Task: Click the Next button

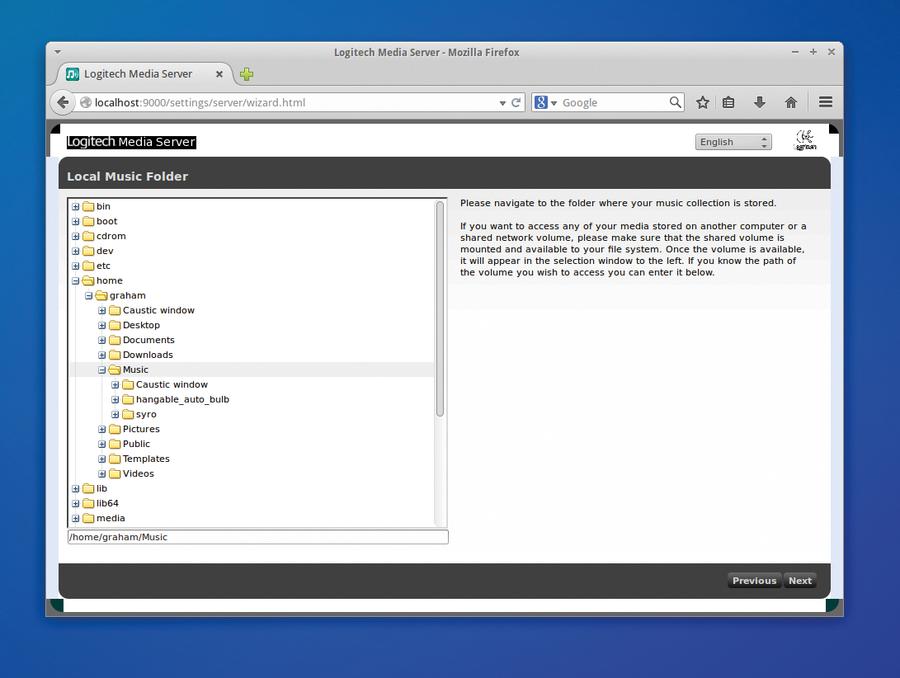Action: tap(800, 580)
